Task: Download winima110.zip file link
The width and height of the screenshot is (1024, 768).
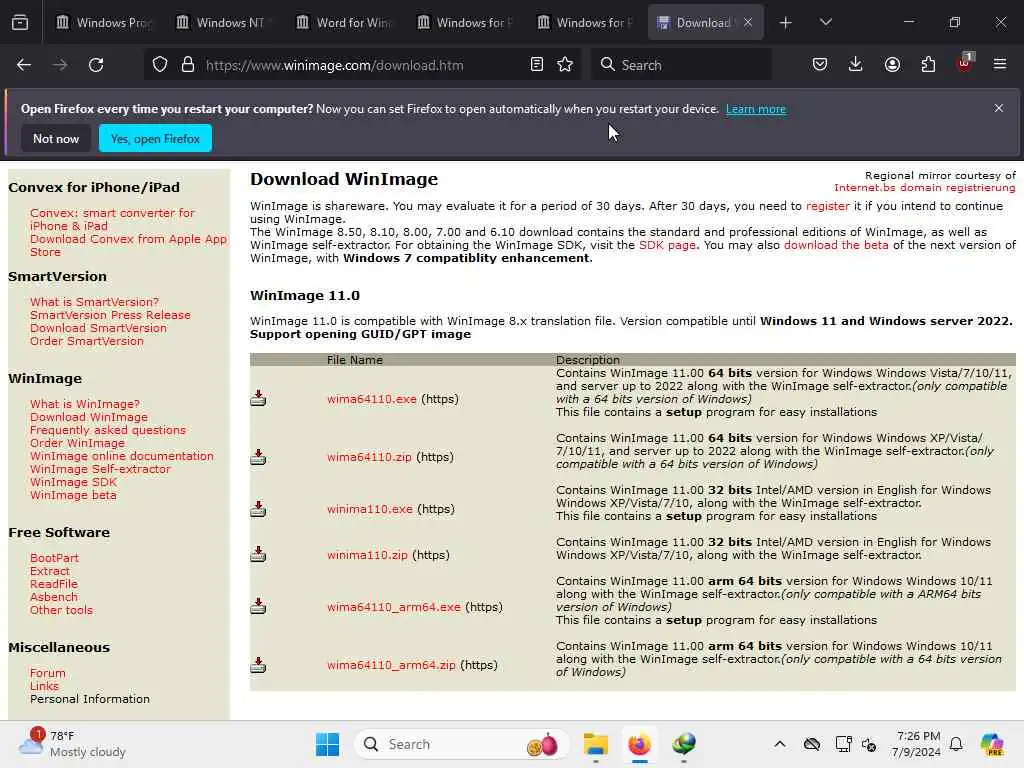Action: [x=367, y=555]
